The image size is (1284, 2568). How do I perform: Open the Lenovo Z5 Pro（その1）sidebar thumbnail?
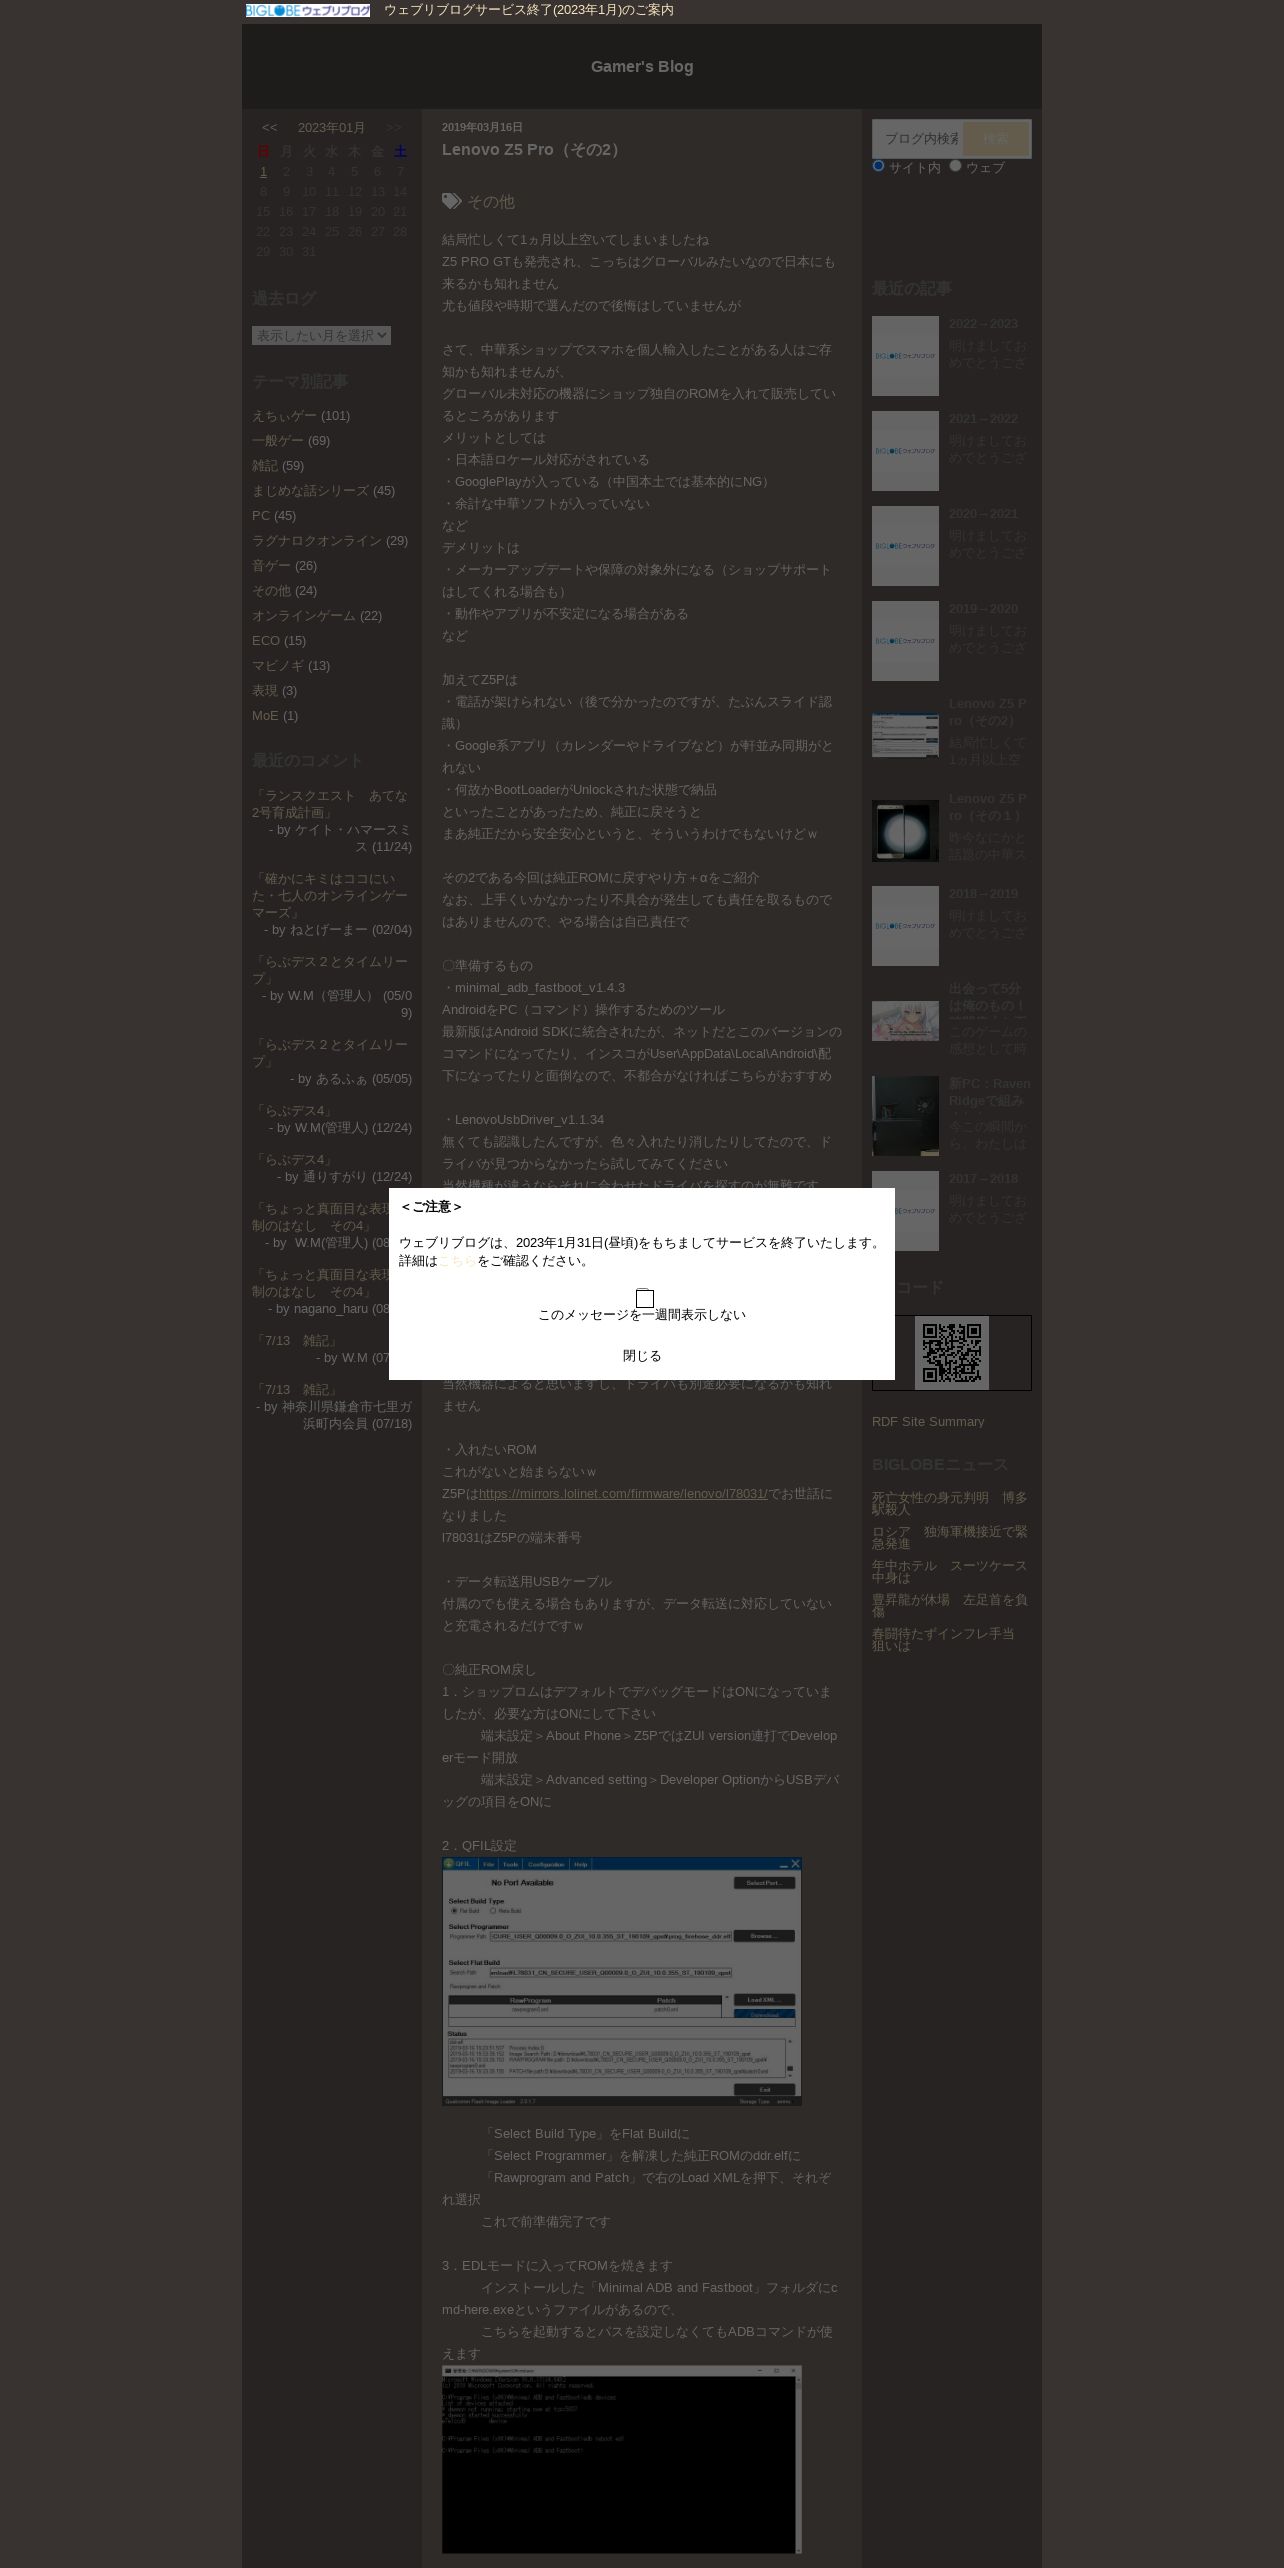[905, 831]
